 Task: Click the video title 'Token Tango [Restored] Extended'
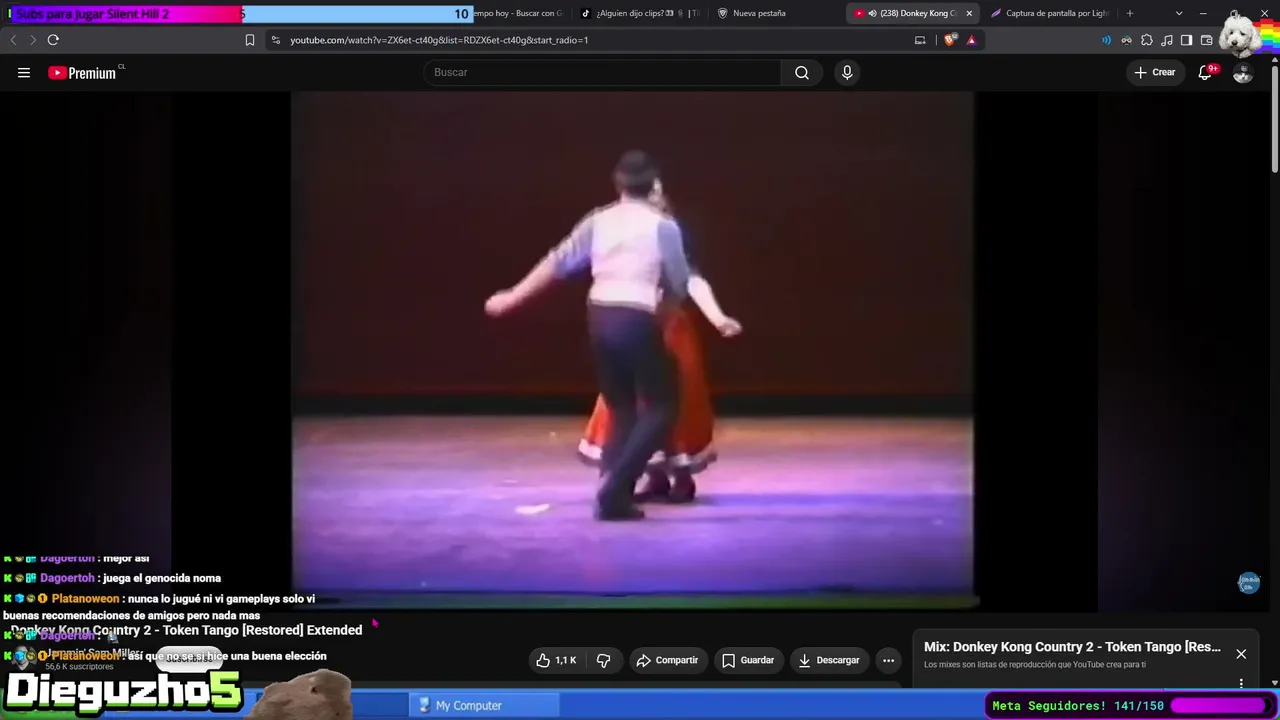[186, 630]
